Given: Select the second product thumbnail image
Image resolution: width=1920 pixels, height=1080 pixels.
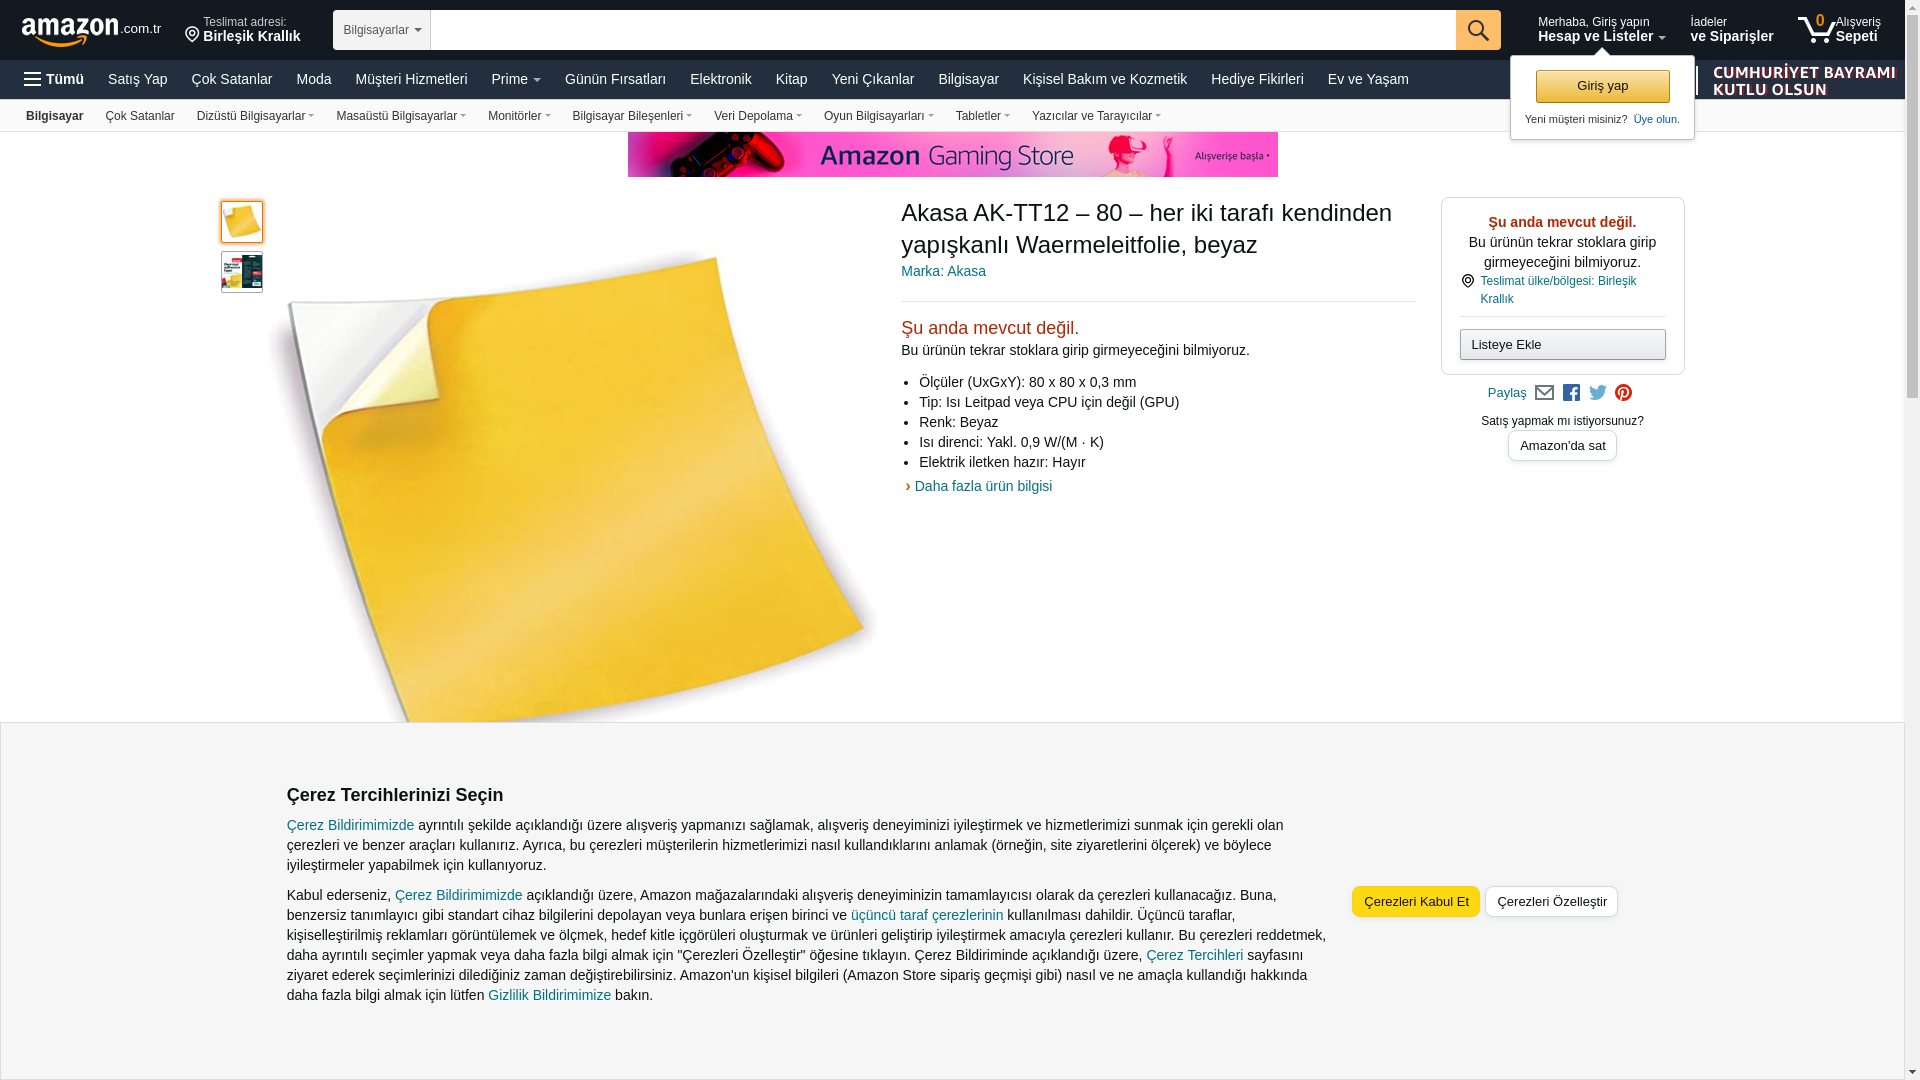Looking at the screenshot, I should pyautogui.click(x=242, y=272).
